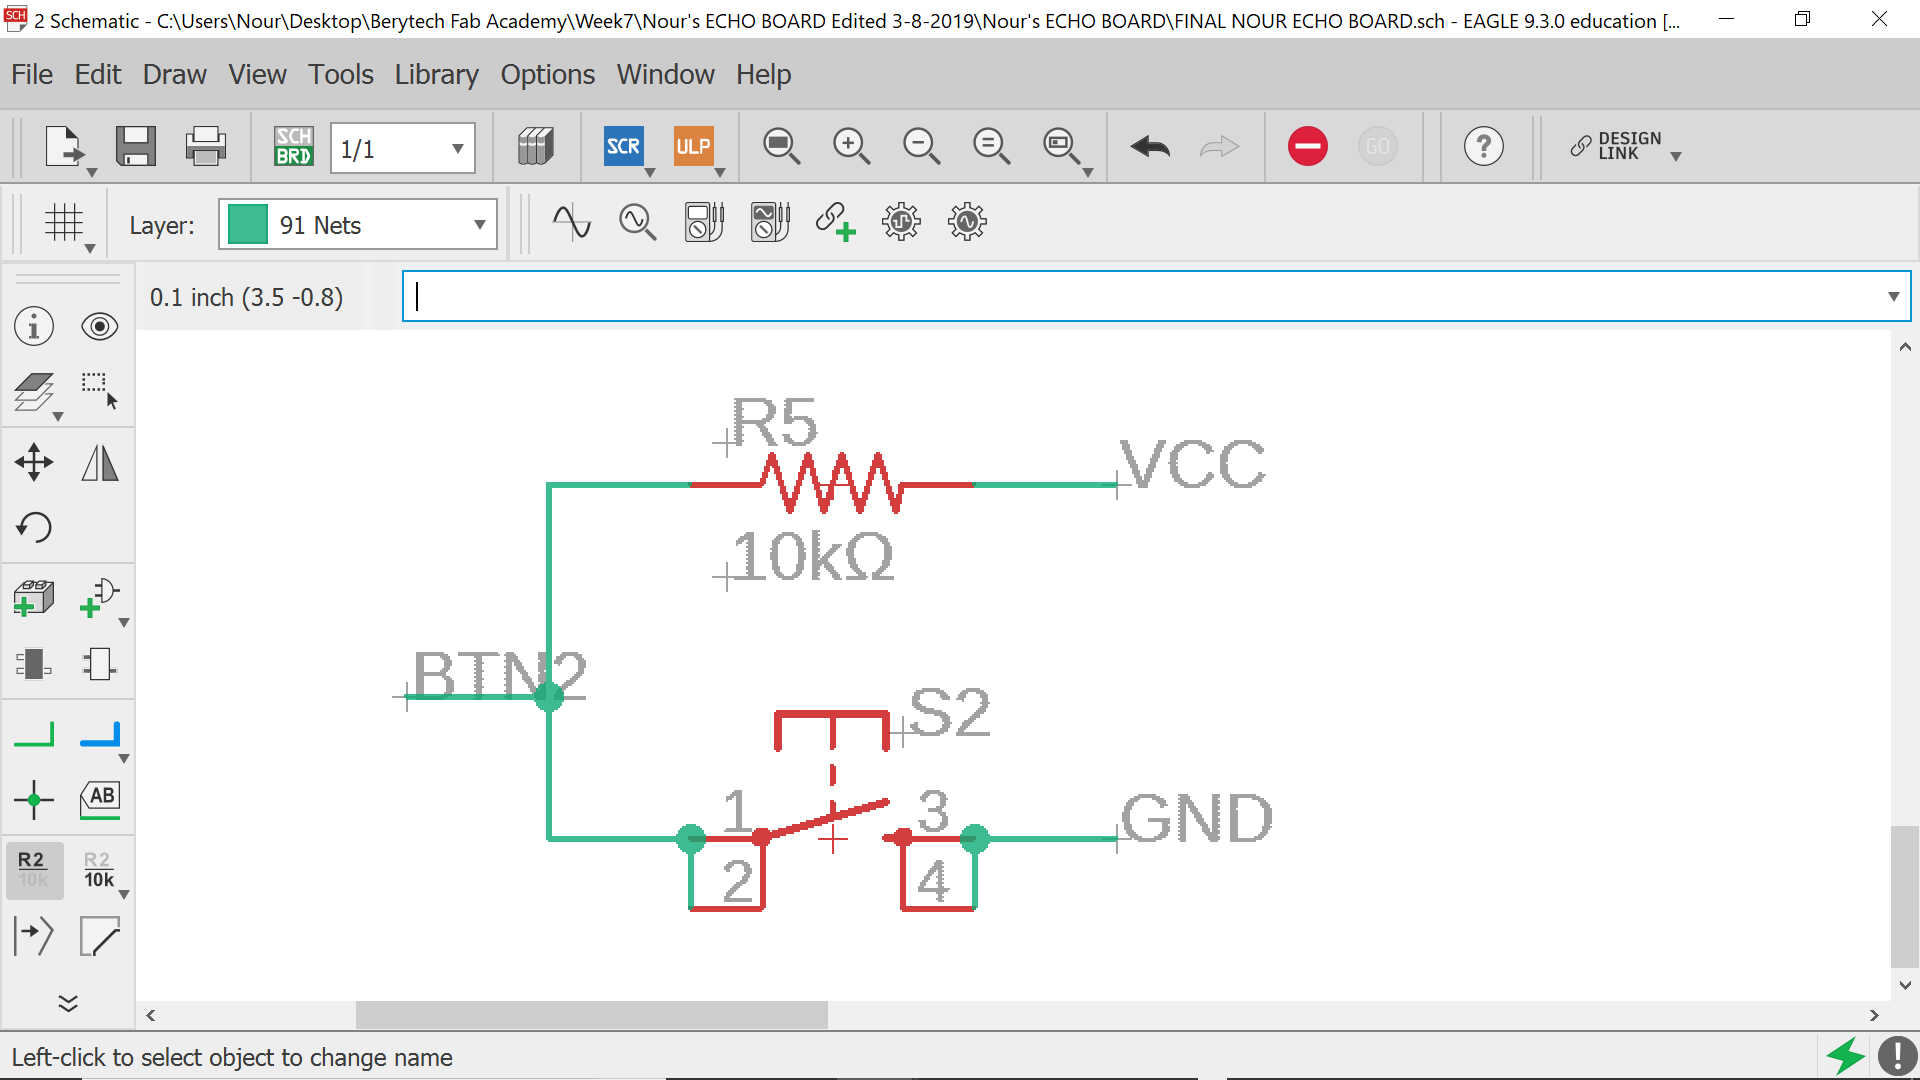The width and height of the screenshot is (1920, 1080).
Task: Run a script with the SCR icon
Action: click(623, 147)
